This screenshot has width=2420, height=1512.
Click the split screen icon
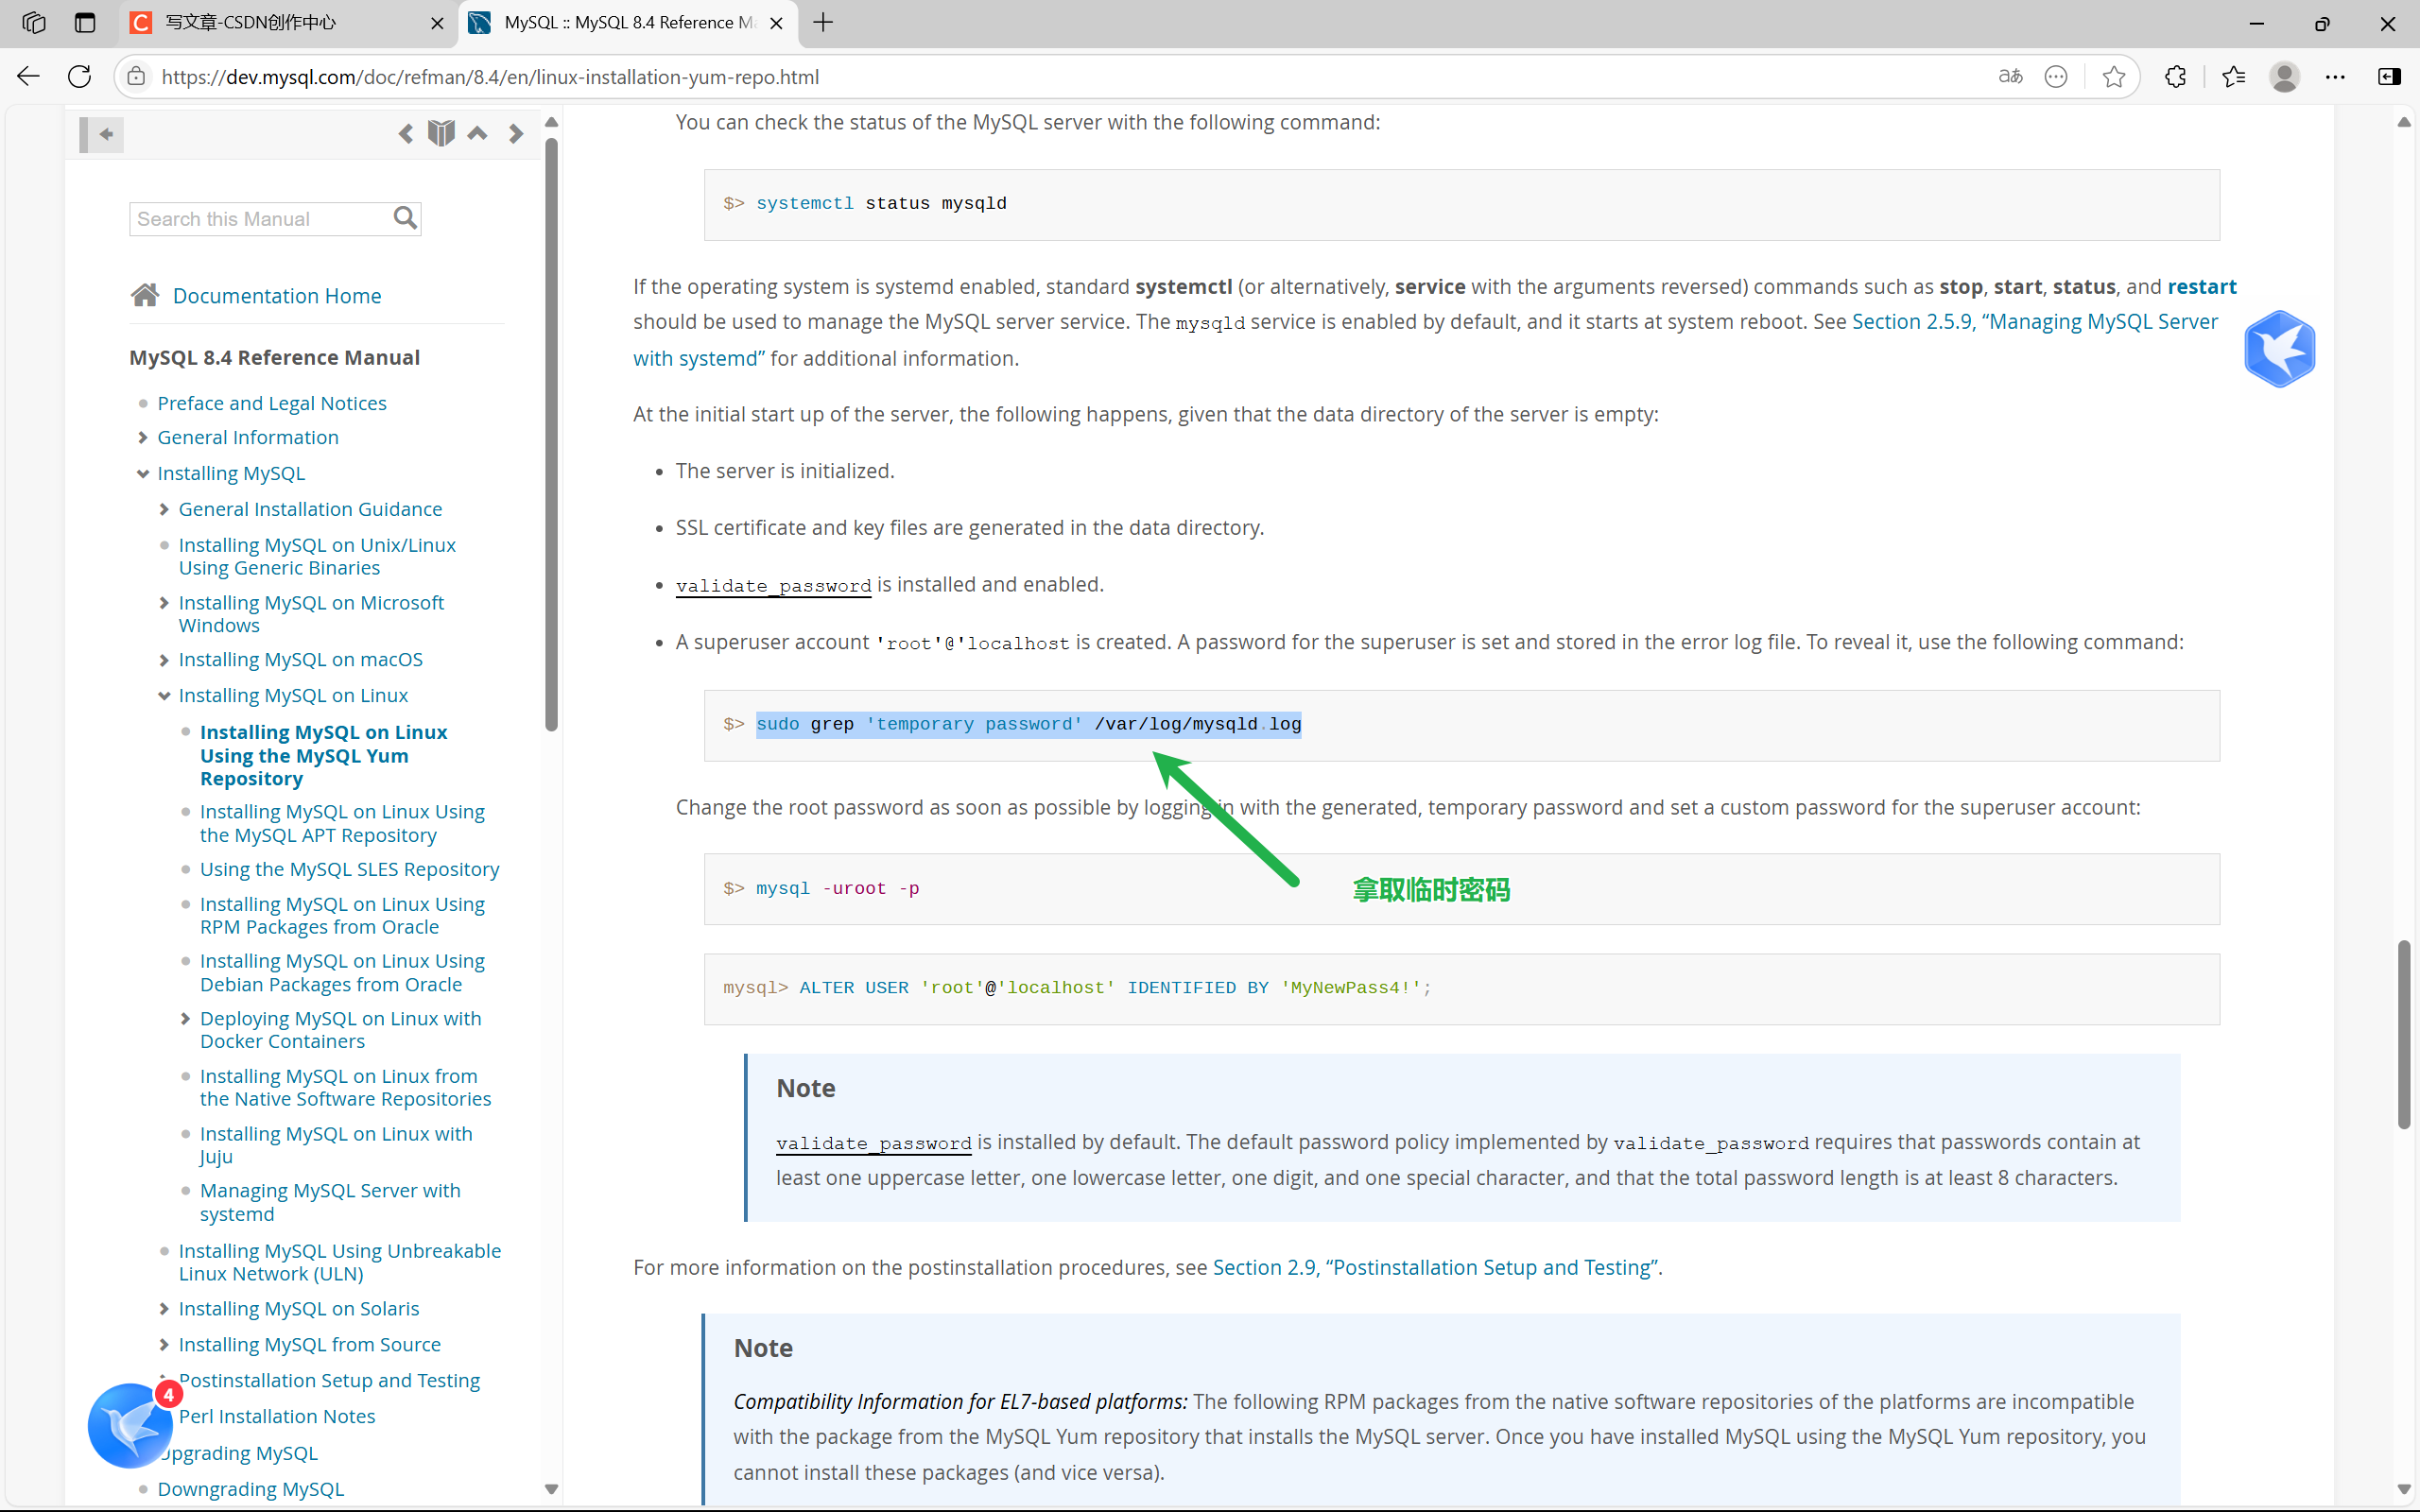point(2389,76)
